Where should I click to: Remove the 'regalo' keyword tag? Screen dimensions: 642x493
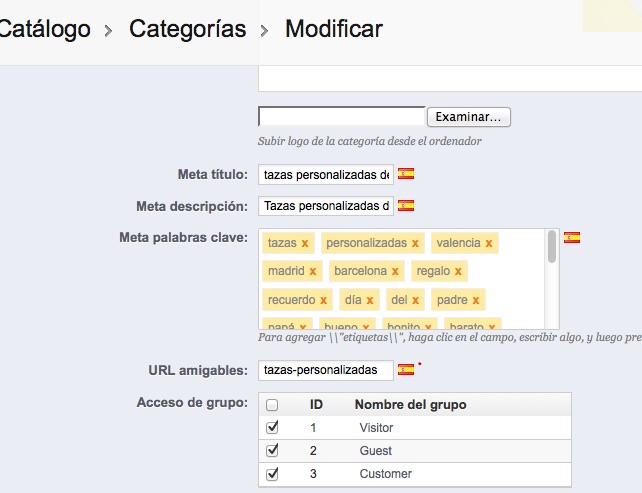[x=458, y=271]
